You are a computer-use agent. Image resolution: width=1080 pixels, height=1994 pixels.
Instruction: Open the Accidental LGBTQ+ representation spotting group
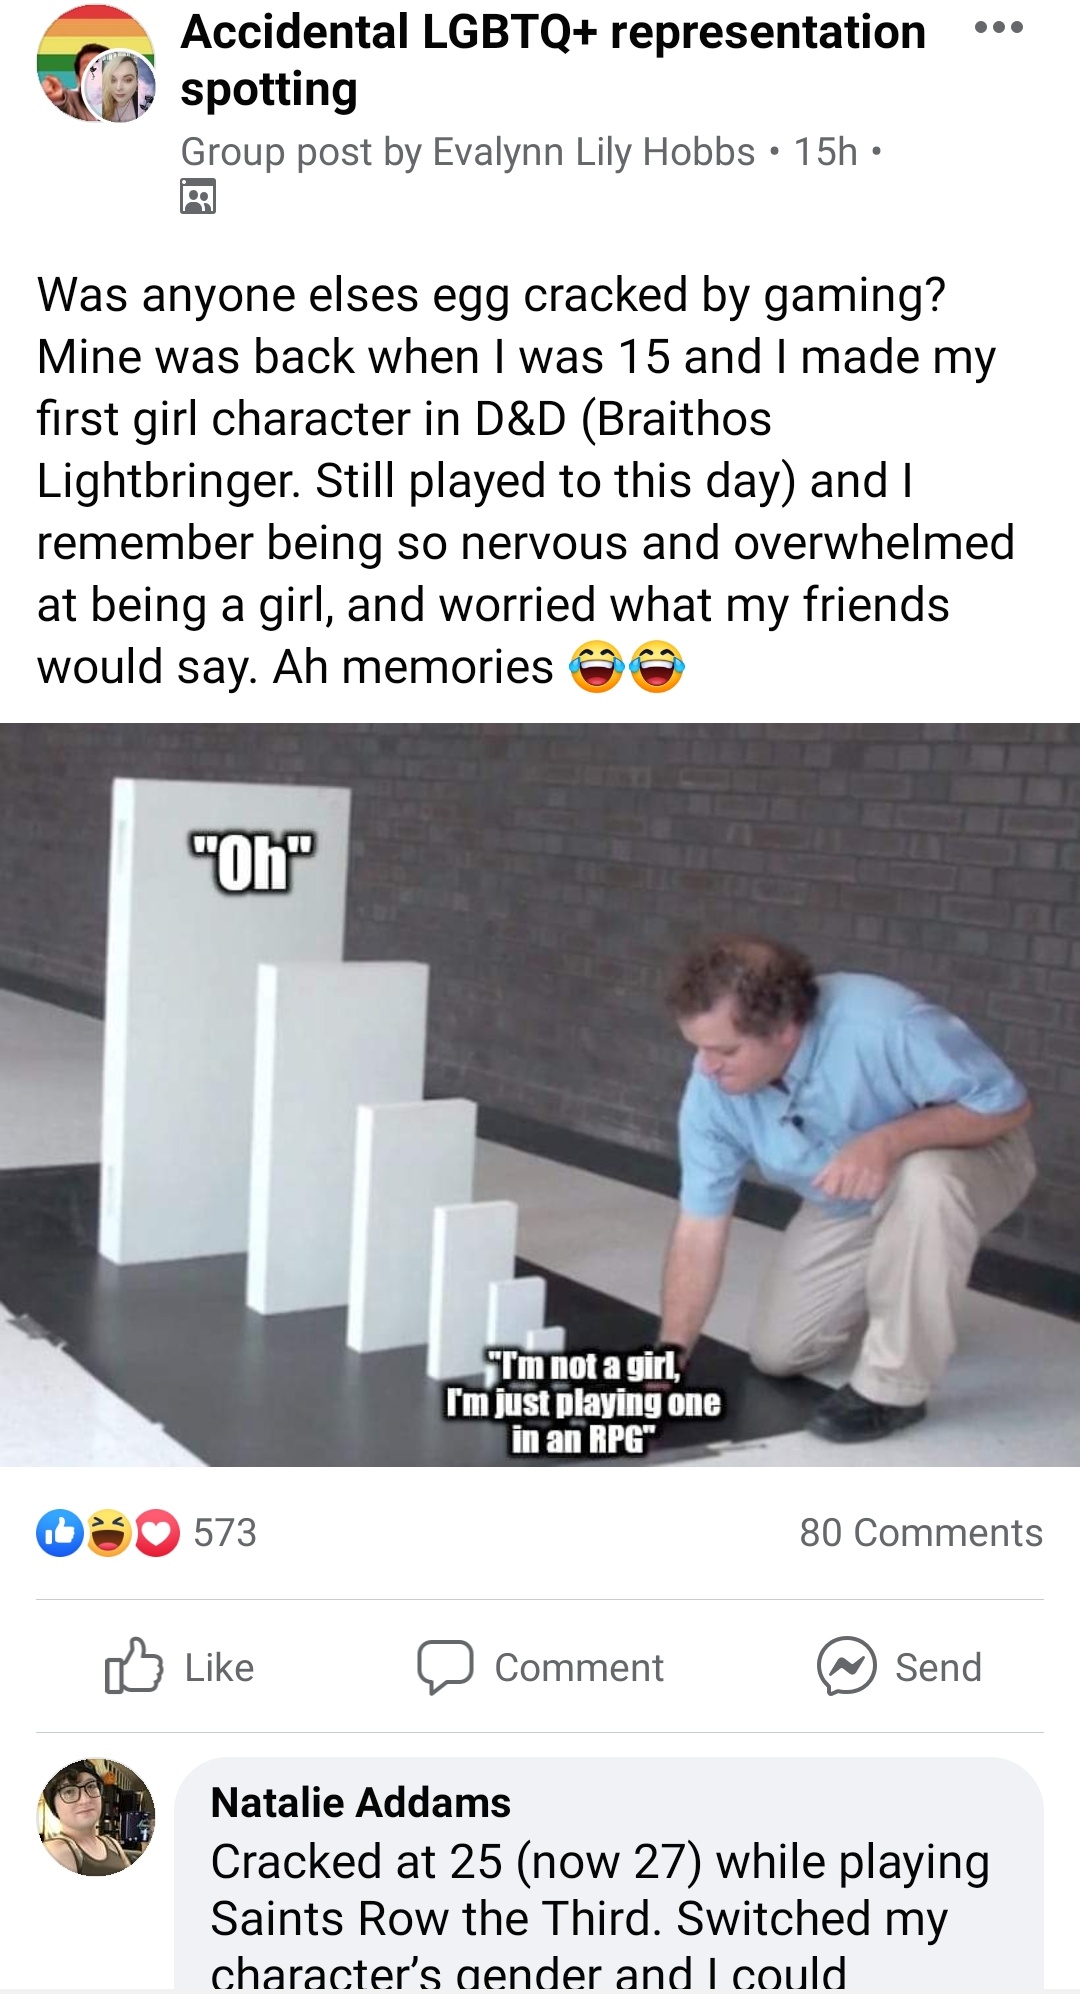click(x=552, y=60)
